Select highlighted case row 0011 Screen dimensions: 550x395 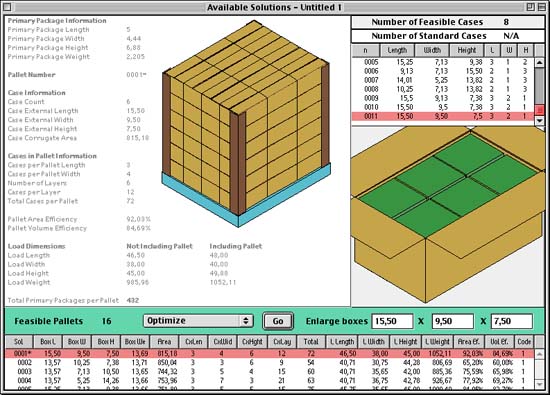(443, 116)
